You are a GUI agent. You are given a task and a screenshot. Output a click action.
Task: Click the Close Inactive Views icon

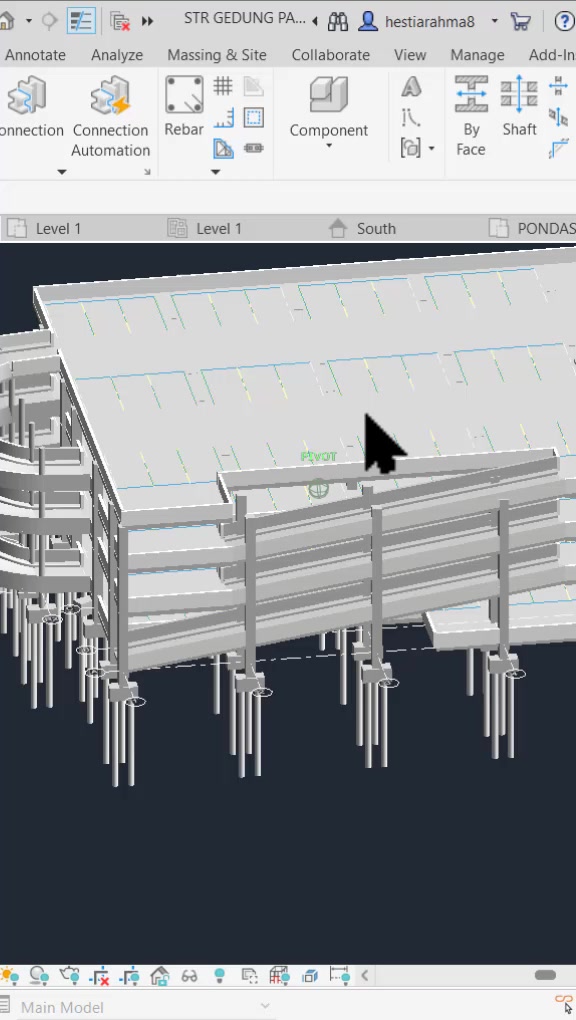(120, 21)
